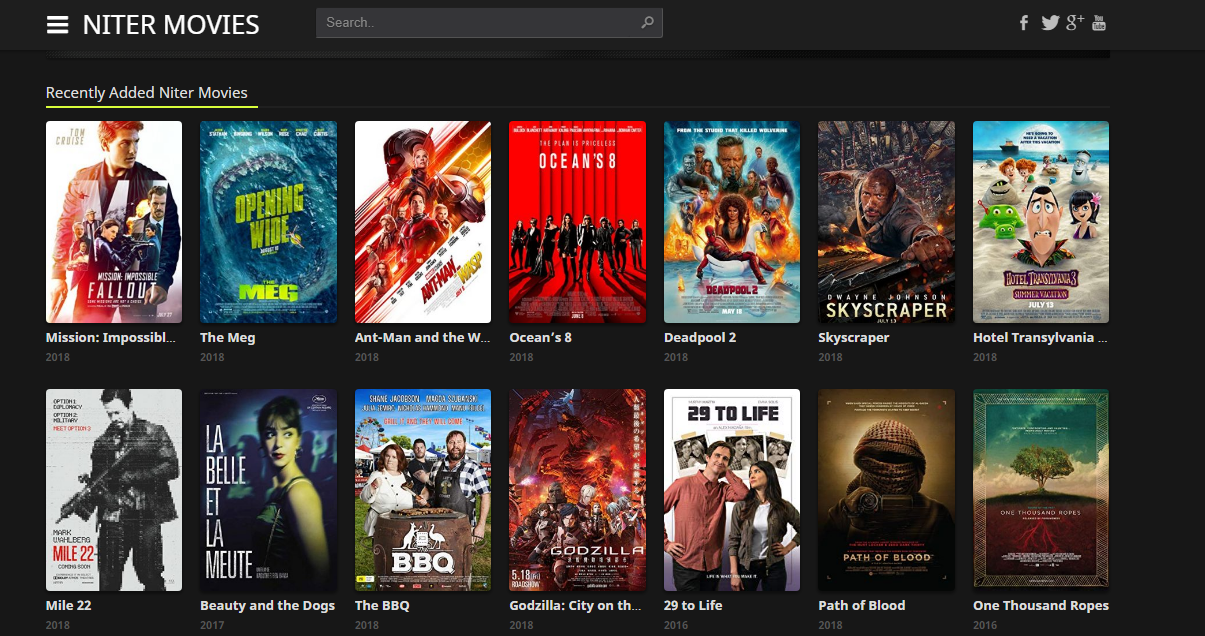Viewport: 1205px width, 636px height.
Task: Open the Ocean's 8 poster
Action: click(577, 222)
